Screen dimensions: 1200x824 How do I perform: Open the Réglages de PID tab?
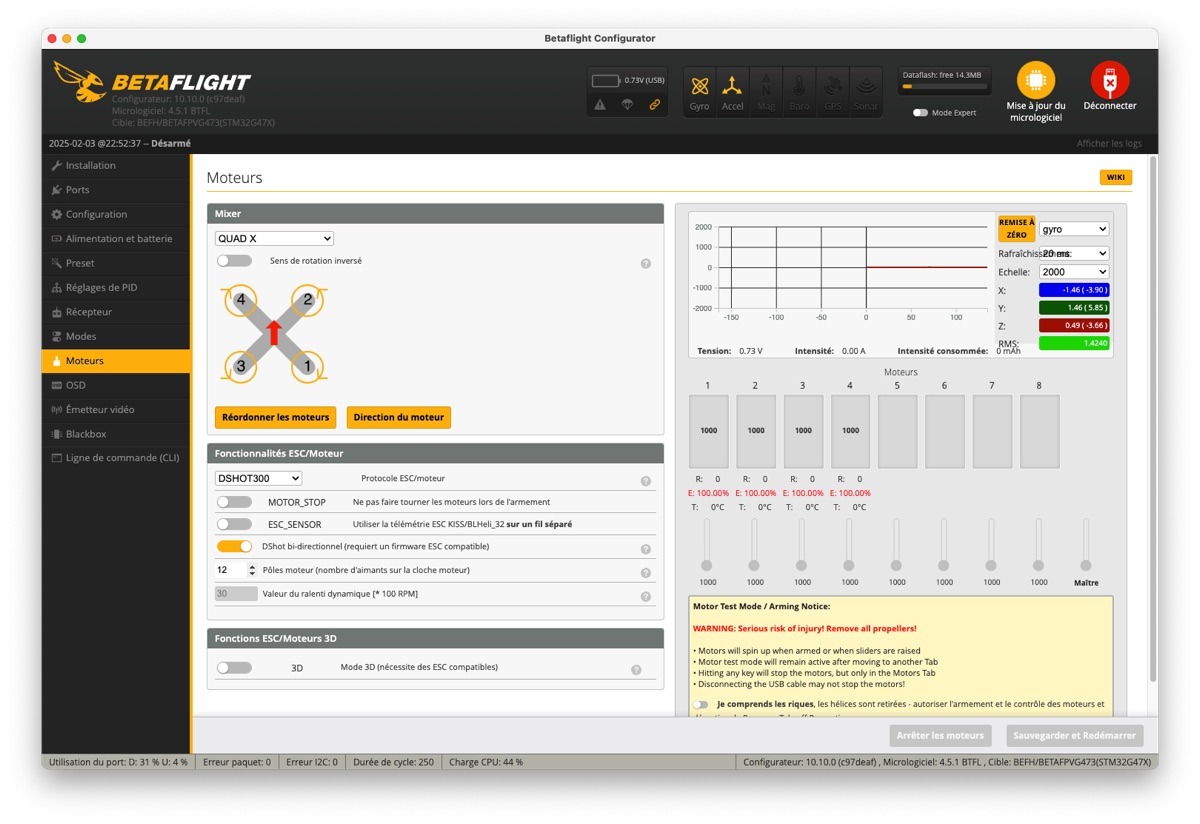pyautogui.click(x=116, y=288)
